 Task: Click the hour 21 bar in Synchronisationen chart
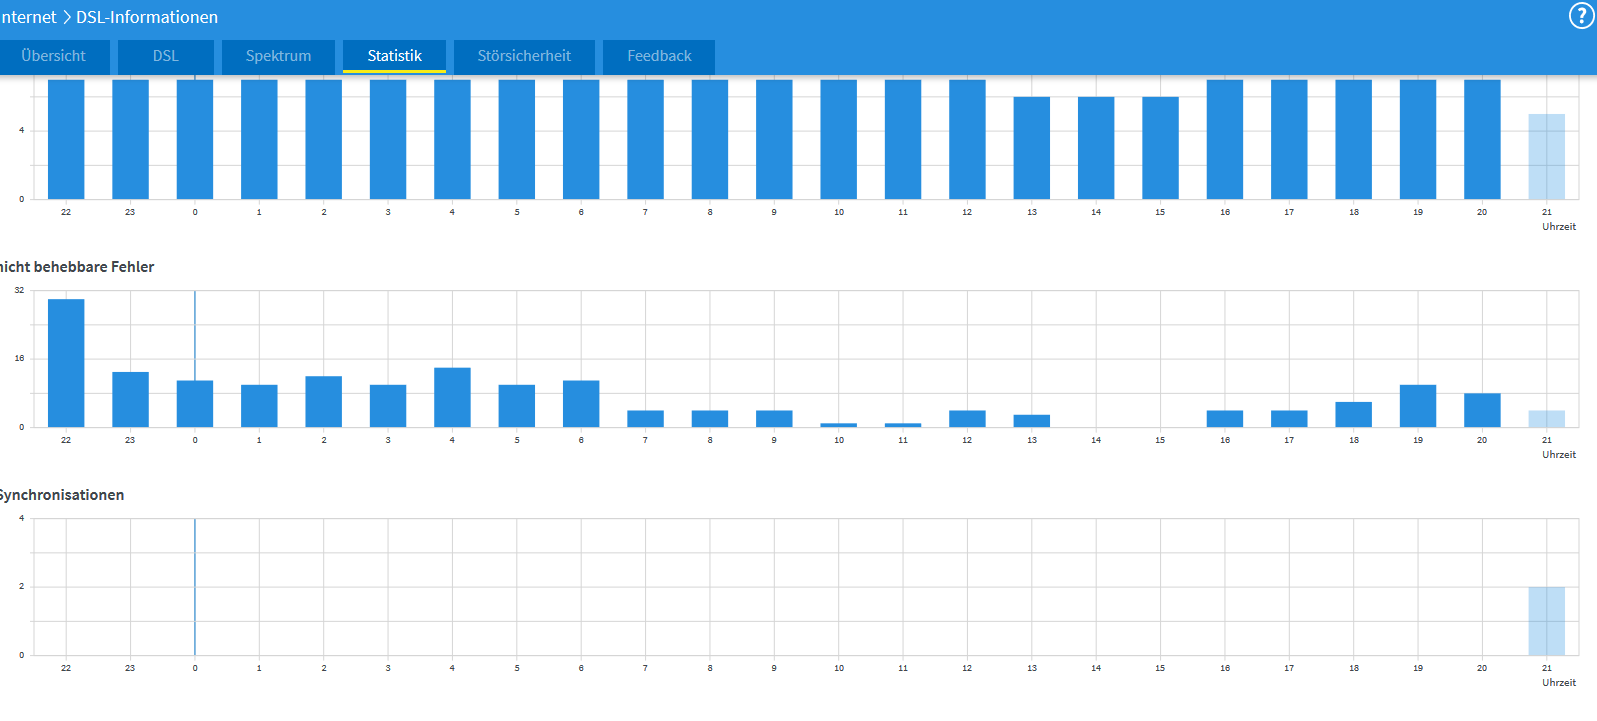(x=1547, y=621)
